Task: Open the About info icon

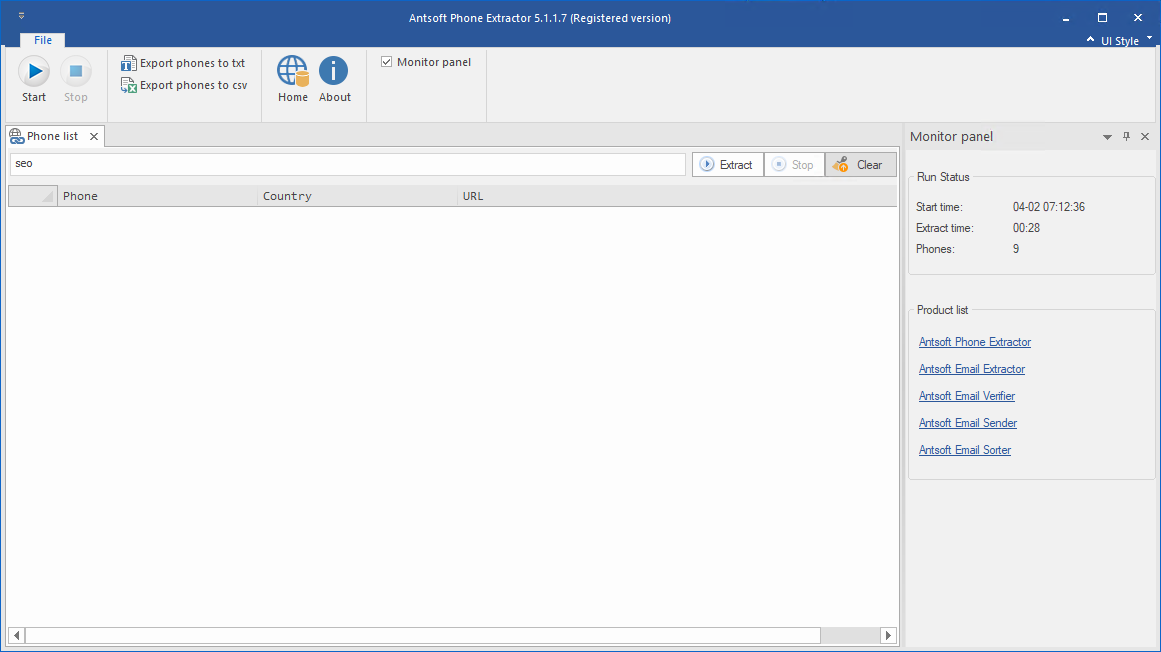Action: pos(334,72)
